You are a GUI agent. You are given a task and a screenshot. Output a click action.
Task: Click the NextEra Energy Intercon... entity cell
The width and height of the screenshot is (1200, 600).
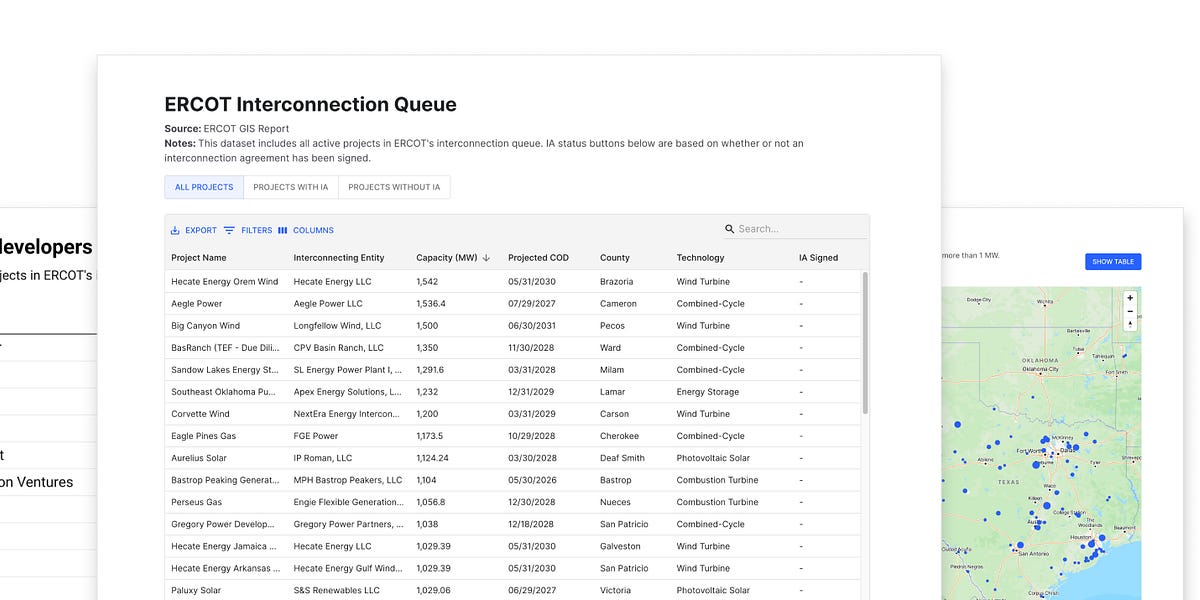(348, 414)
